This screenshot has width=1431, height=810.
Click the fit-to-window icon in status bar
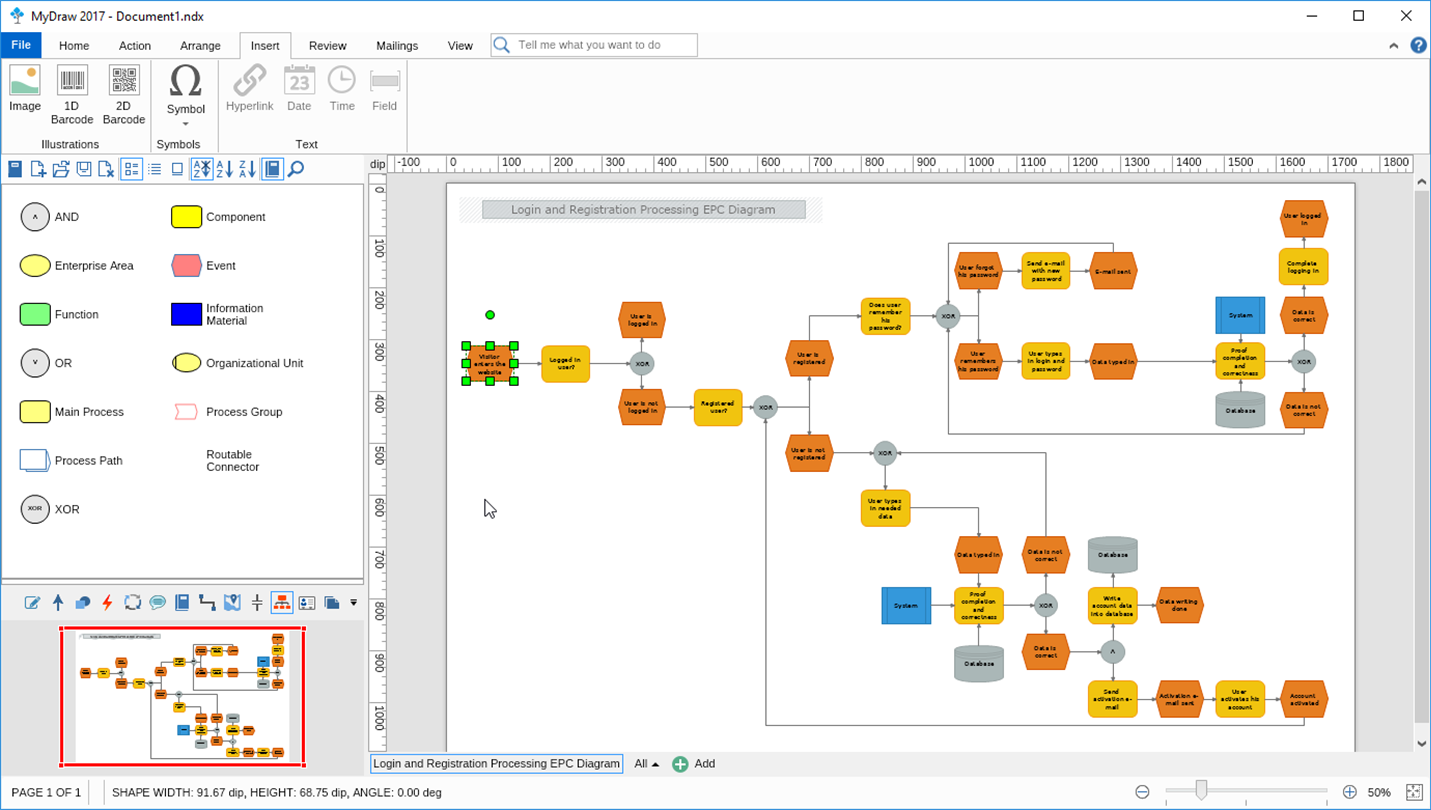tap(1415, 792)
